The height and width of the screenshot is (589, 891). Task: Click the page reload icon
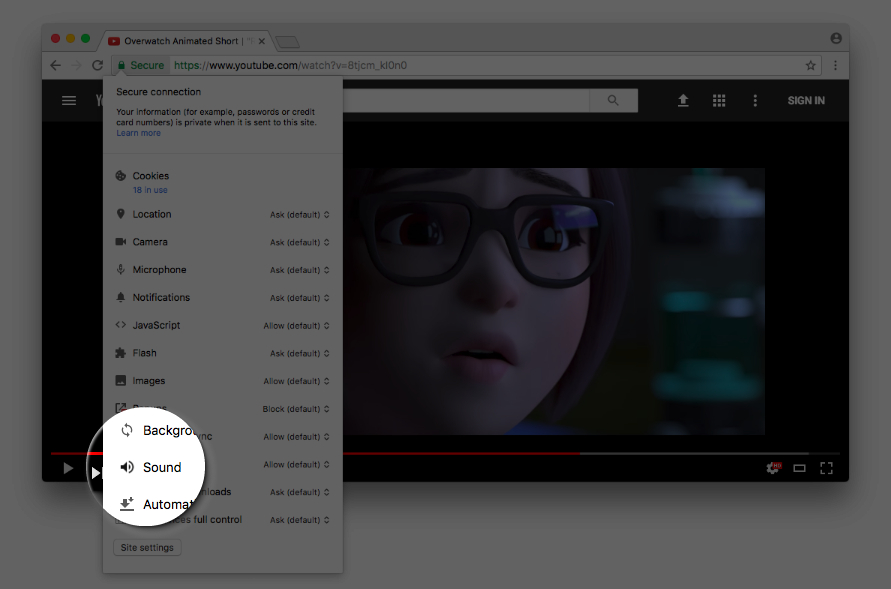pyautogui.click(x=97, y=64)
